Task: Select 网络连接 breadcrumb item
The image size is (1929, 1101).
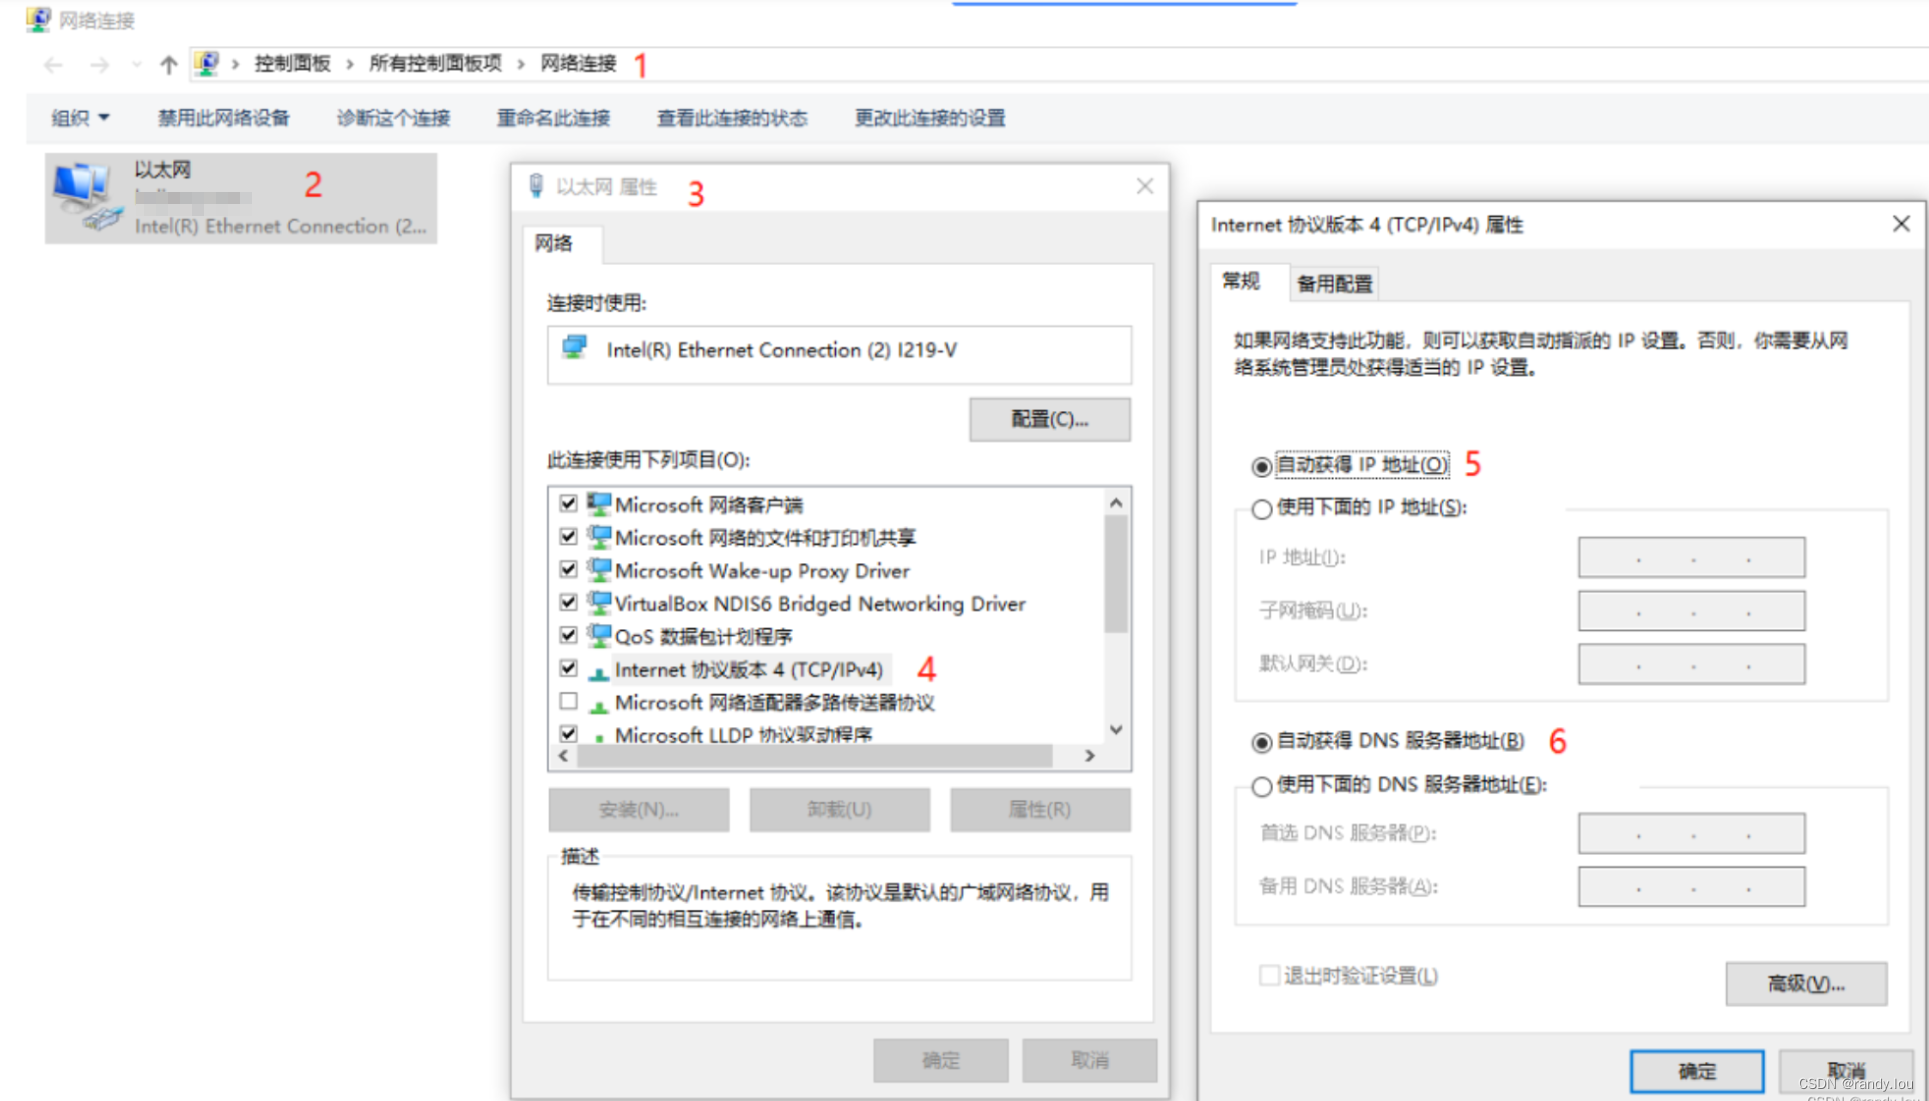Action: point(578,64)
